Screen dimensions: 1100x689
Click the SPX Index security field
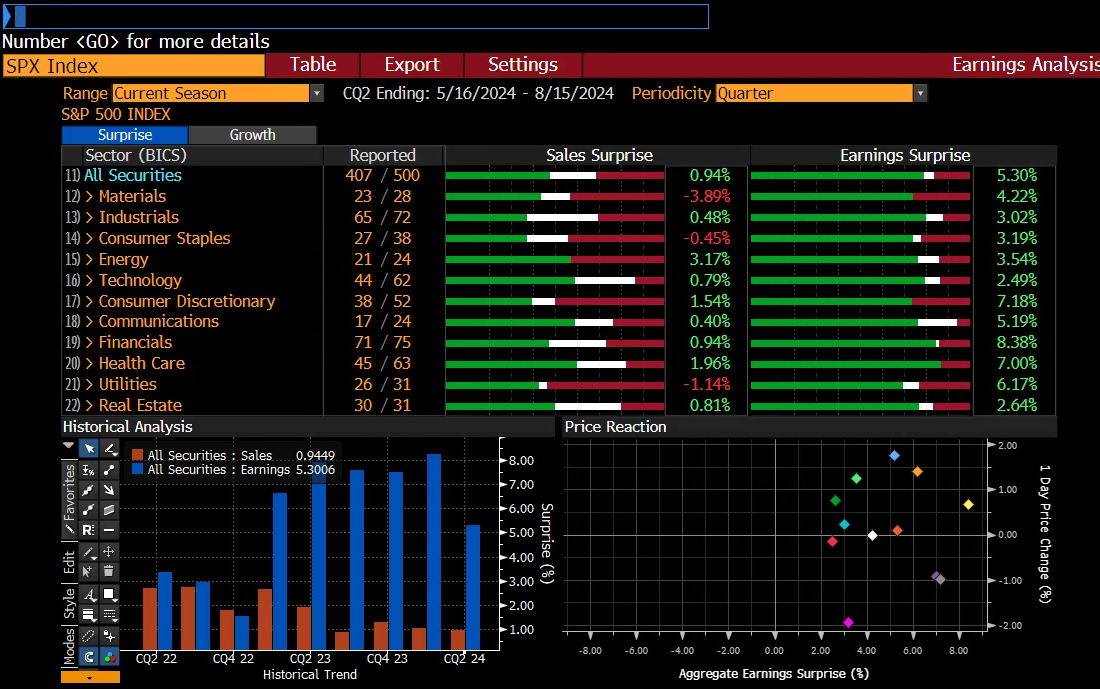coord(134,66)
